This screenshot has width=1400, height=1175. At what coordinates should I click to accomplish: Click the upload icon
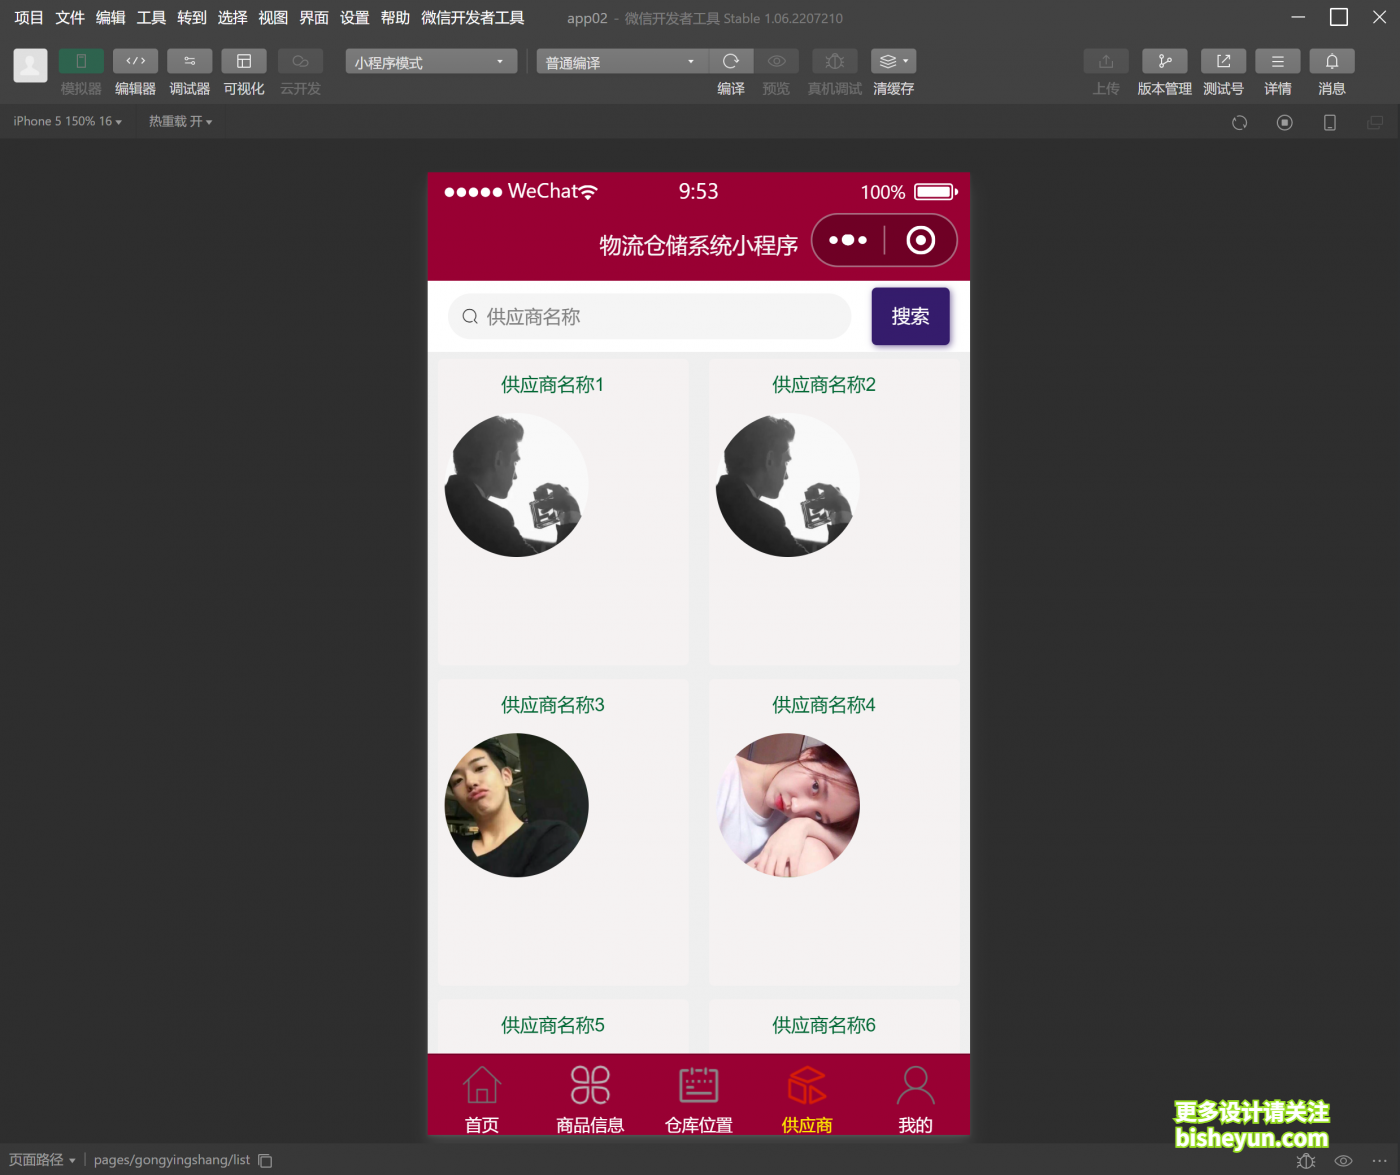pos(1106,62)
